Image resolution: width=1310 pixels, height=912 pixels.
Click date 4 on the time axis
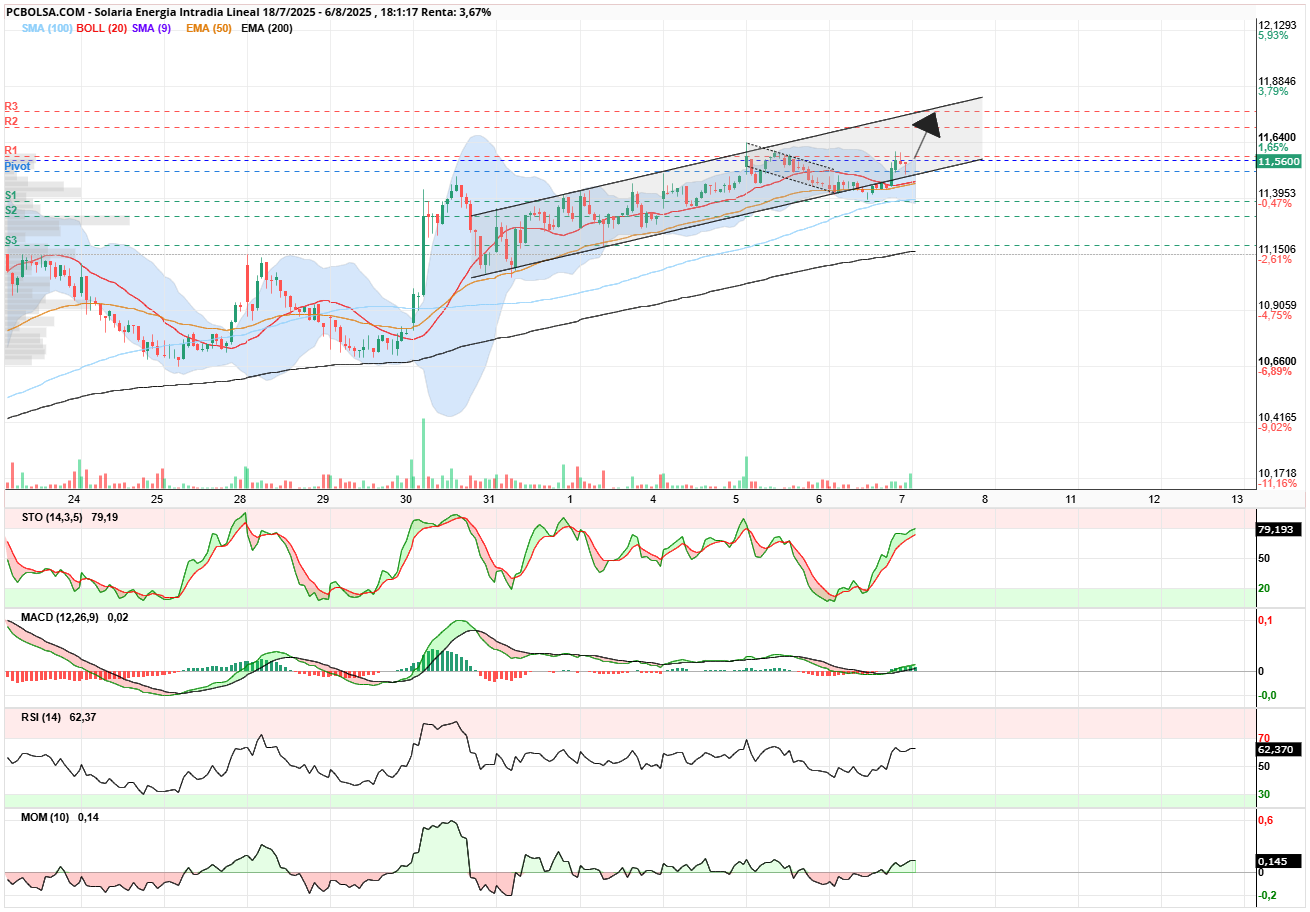point(653,498)
